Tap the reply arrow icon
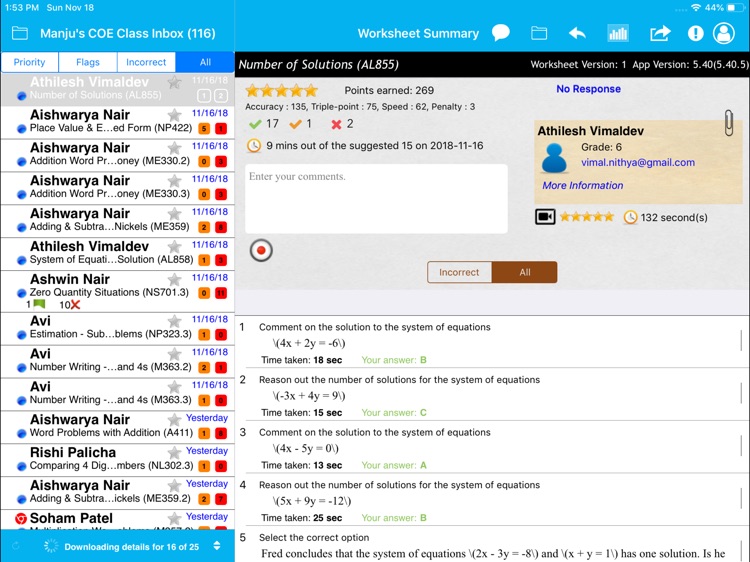750x562 pixels. pos(577,33)
